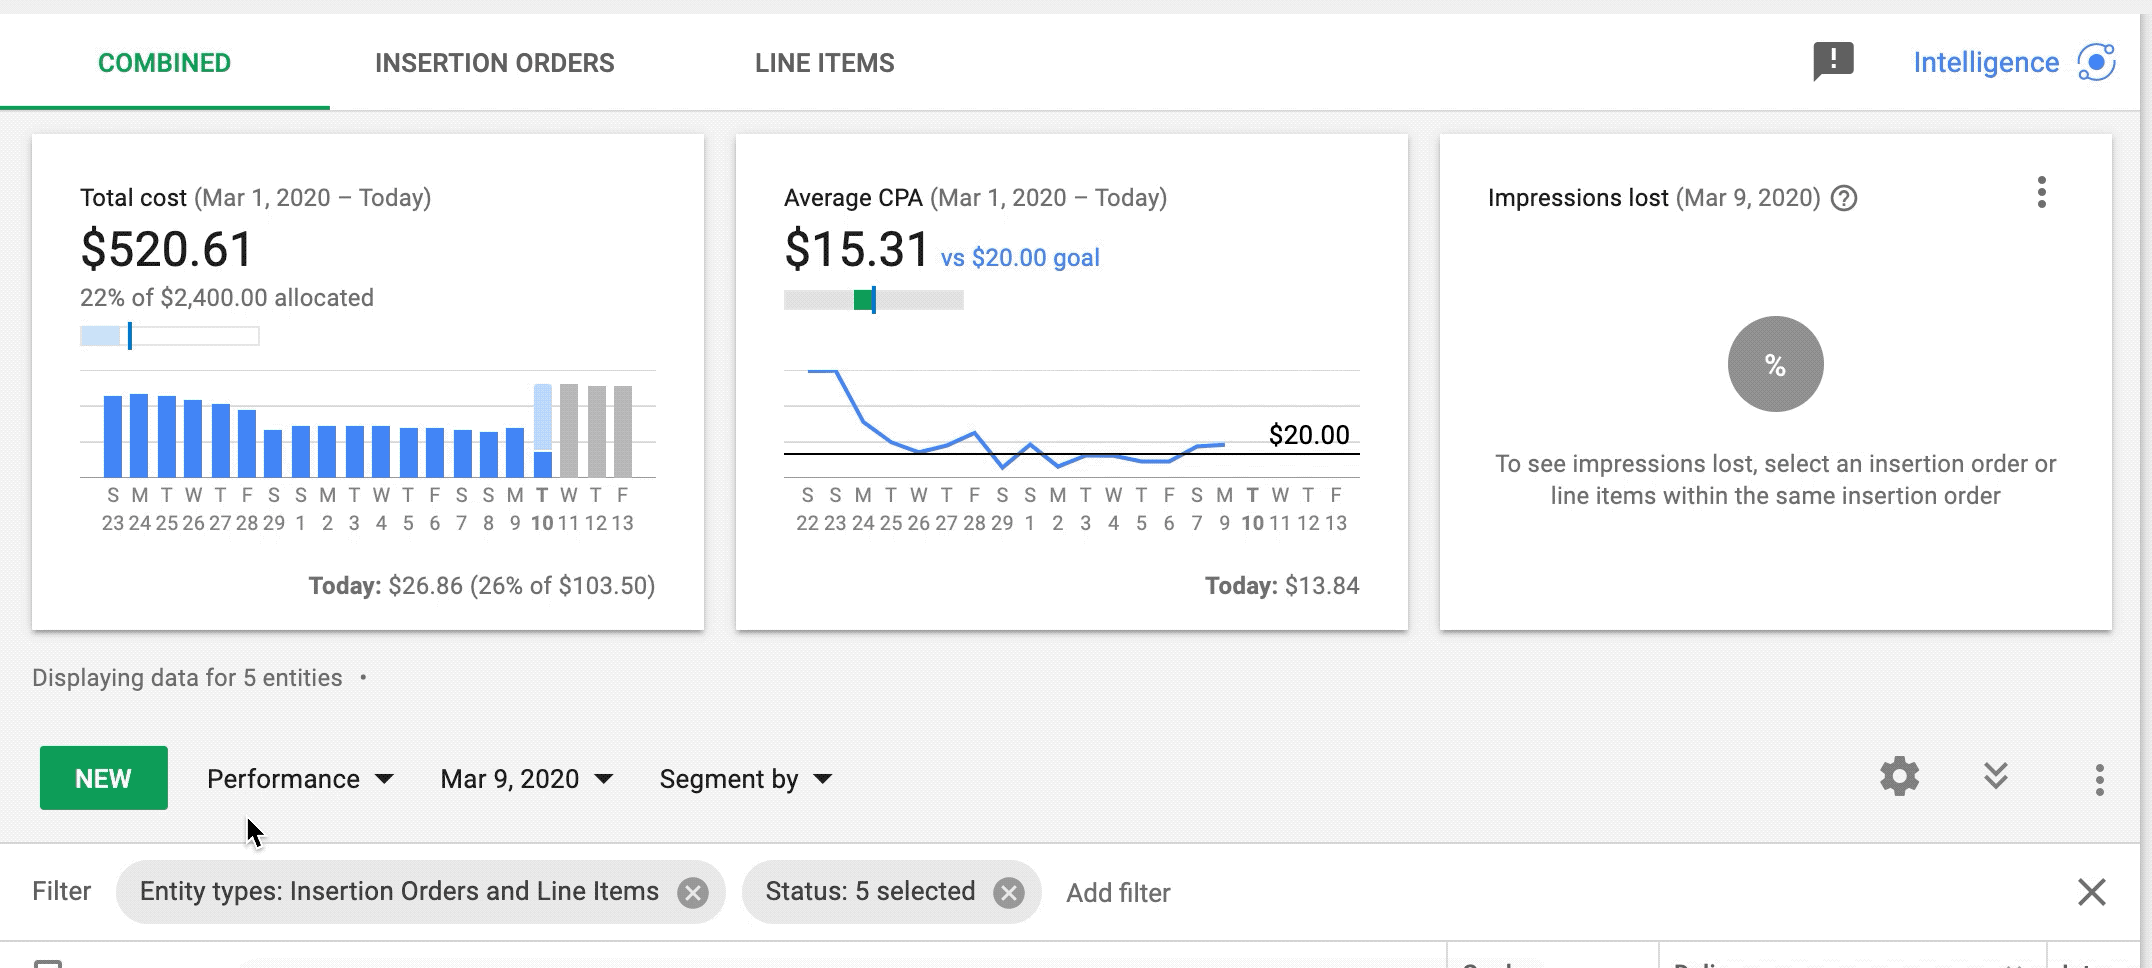Switch to the Line Items tab

[x=824, y=63]
